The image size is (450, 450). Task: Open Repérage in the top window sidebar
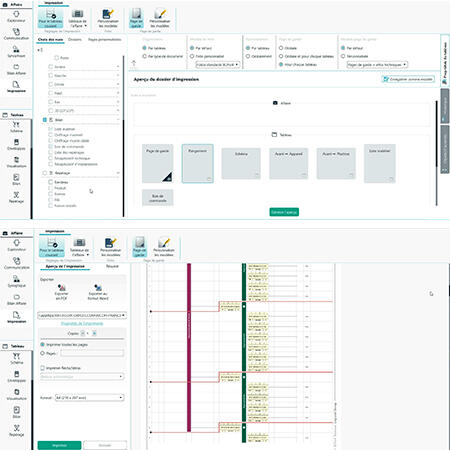(x=16, y=197)
